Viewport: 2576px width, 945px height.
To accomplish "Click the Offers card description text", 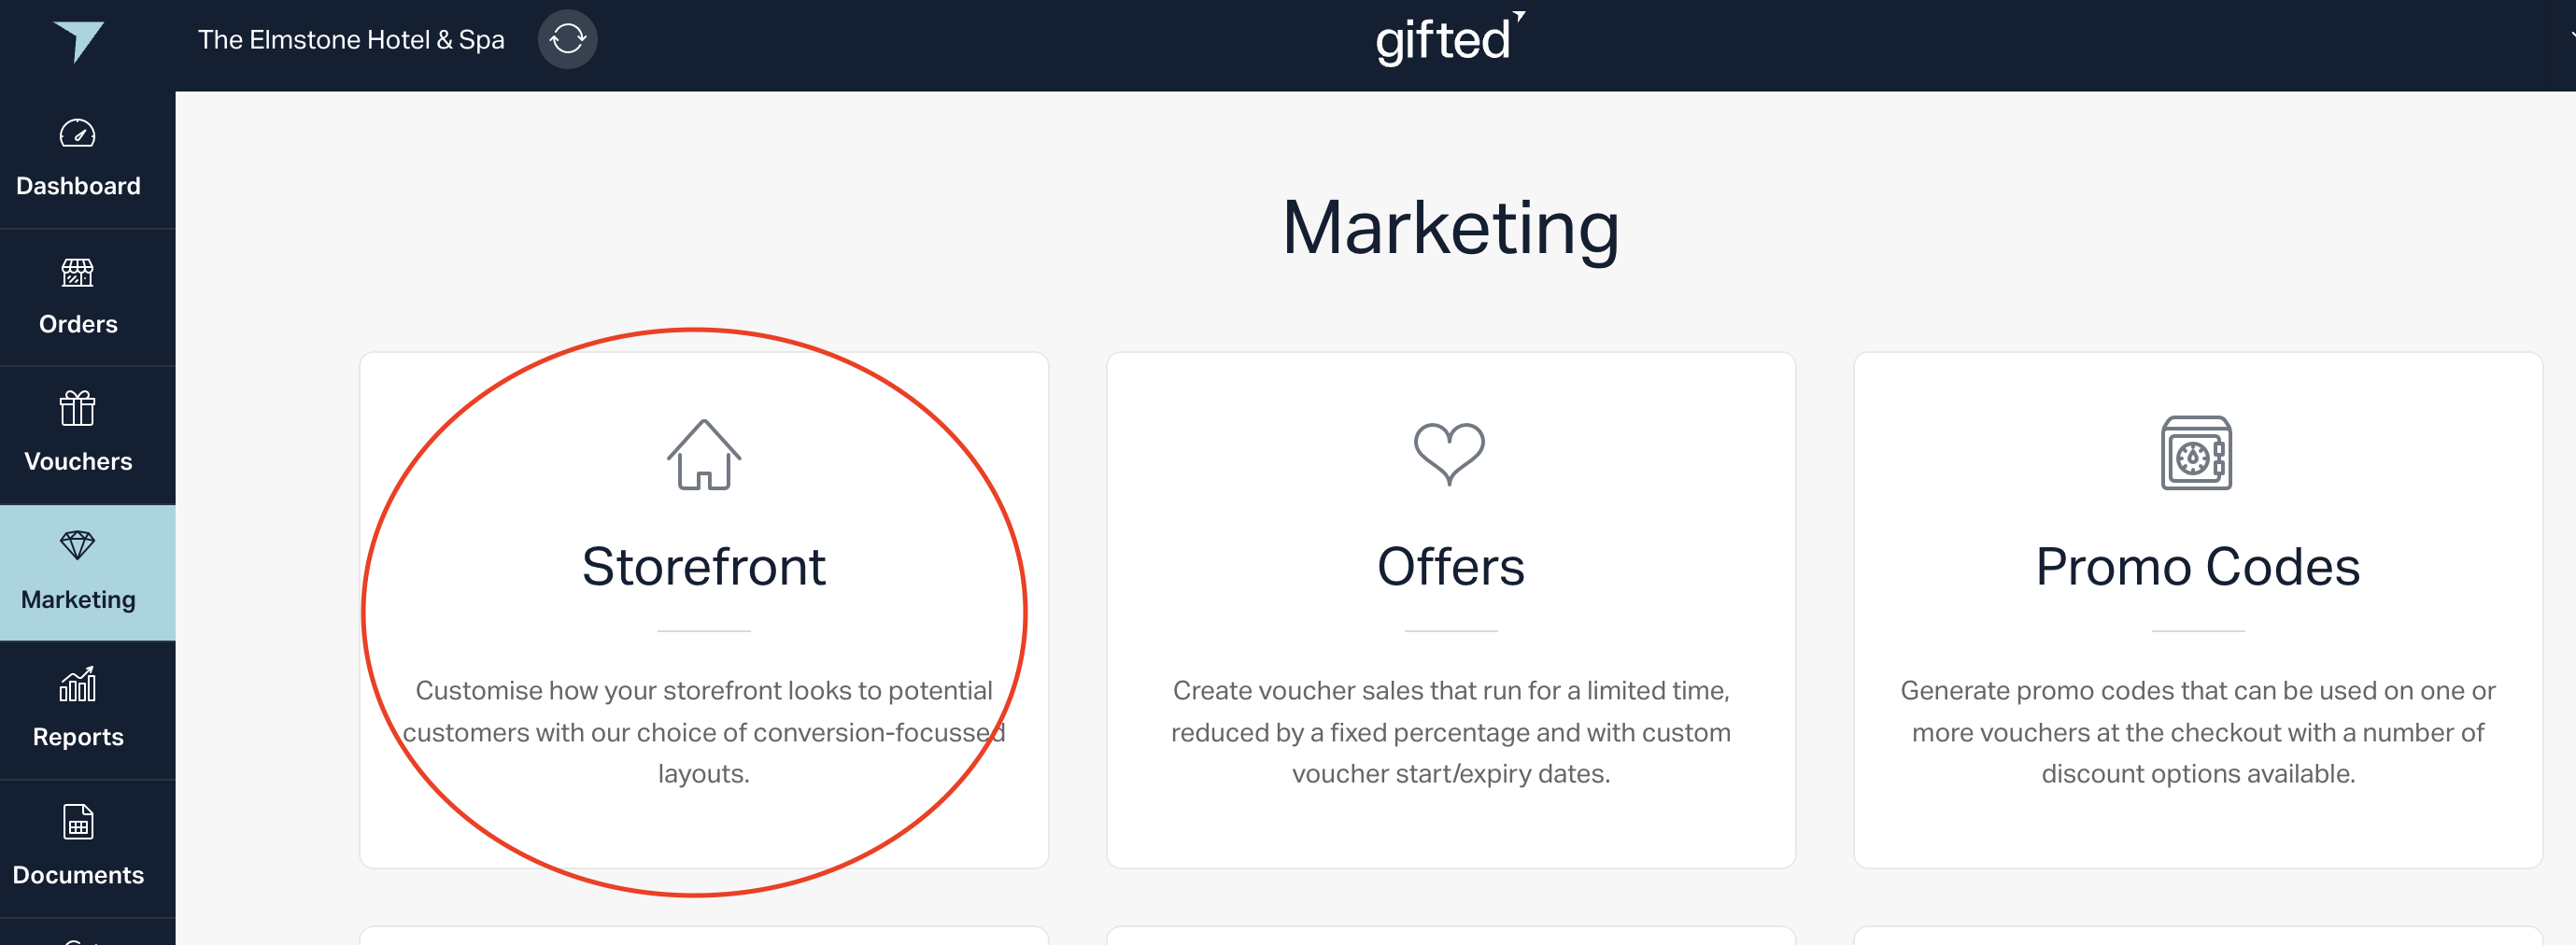I will [1451, 732].
